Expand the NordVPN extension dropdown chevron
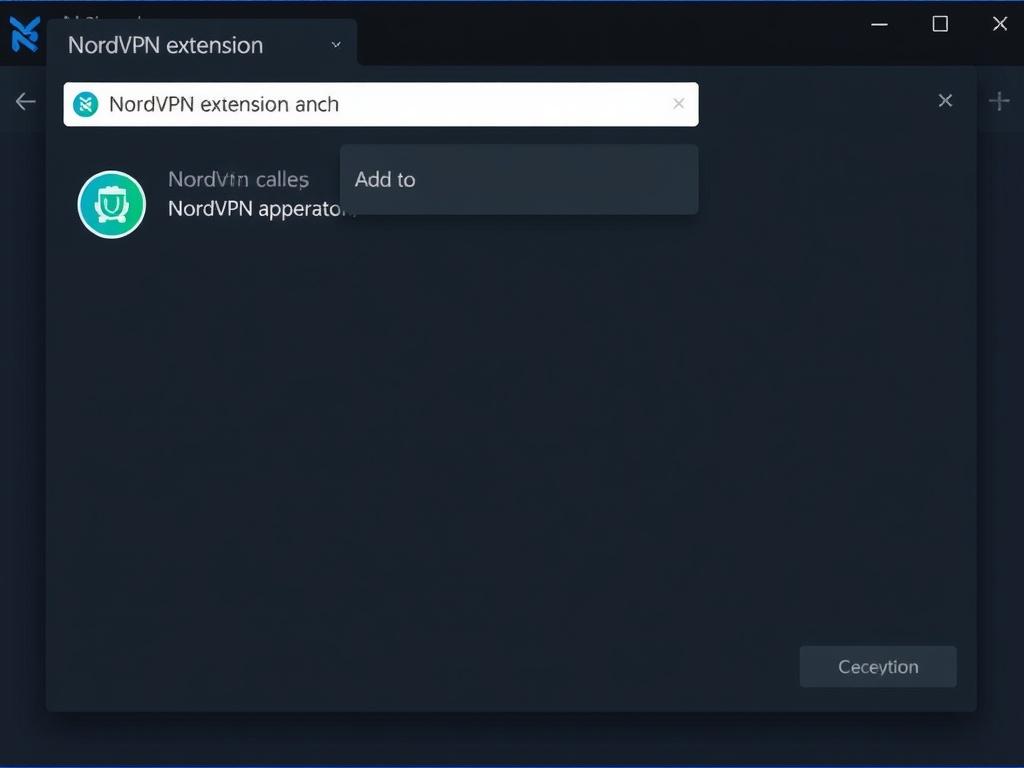This screenshot has height=768, width=1024. coord(336,45)
